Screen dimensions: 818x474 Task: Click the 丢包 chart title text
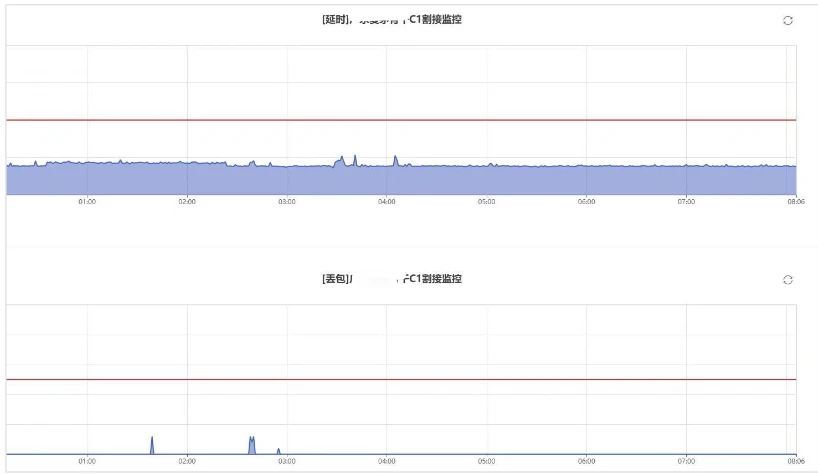[x=392, y=279]
